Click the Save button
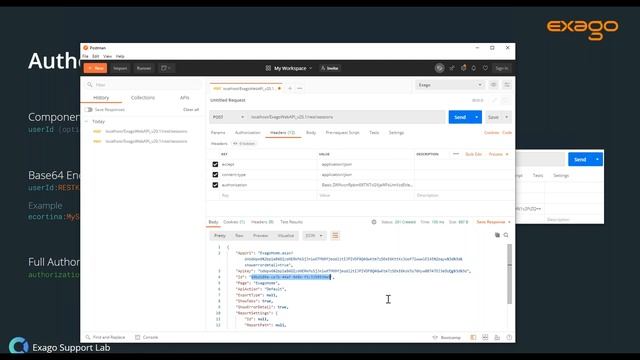This screenshot has height=360, width=640. point(493,117)
